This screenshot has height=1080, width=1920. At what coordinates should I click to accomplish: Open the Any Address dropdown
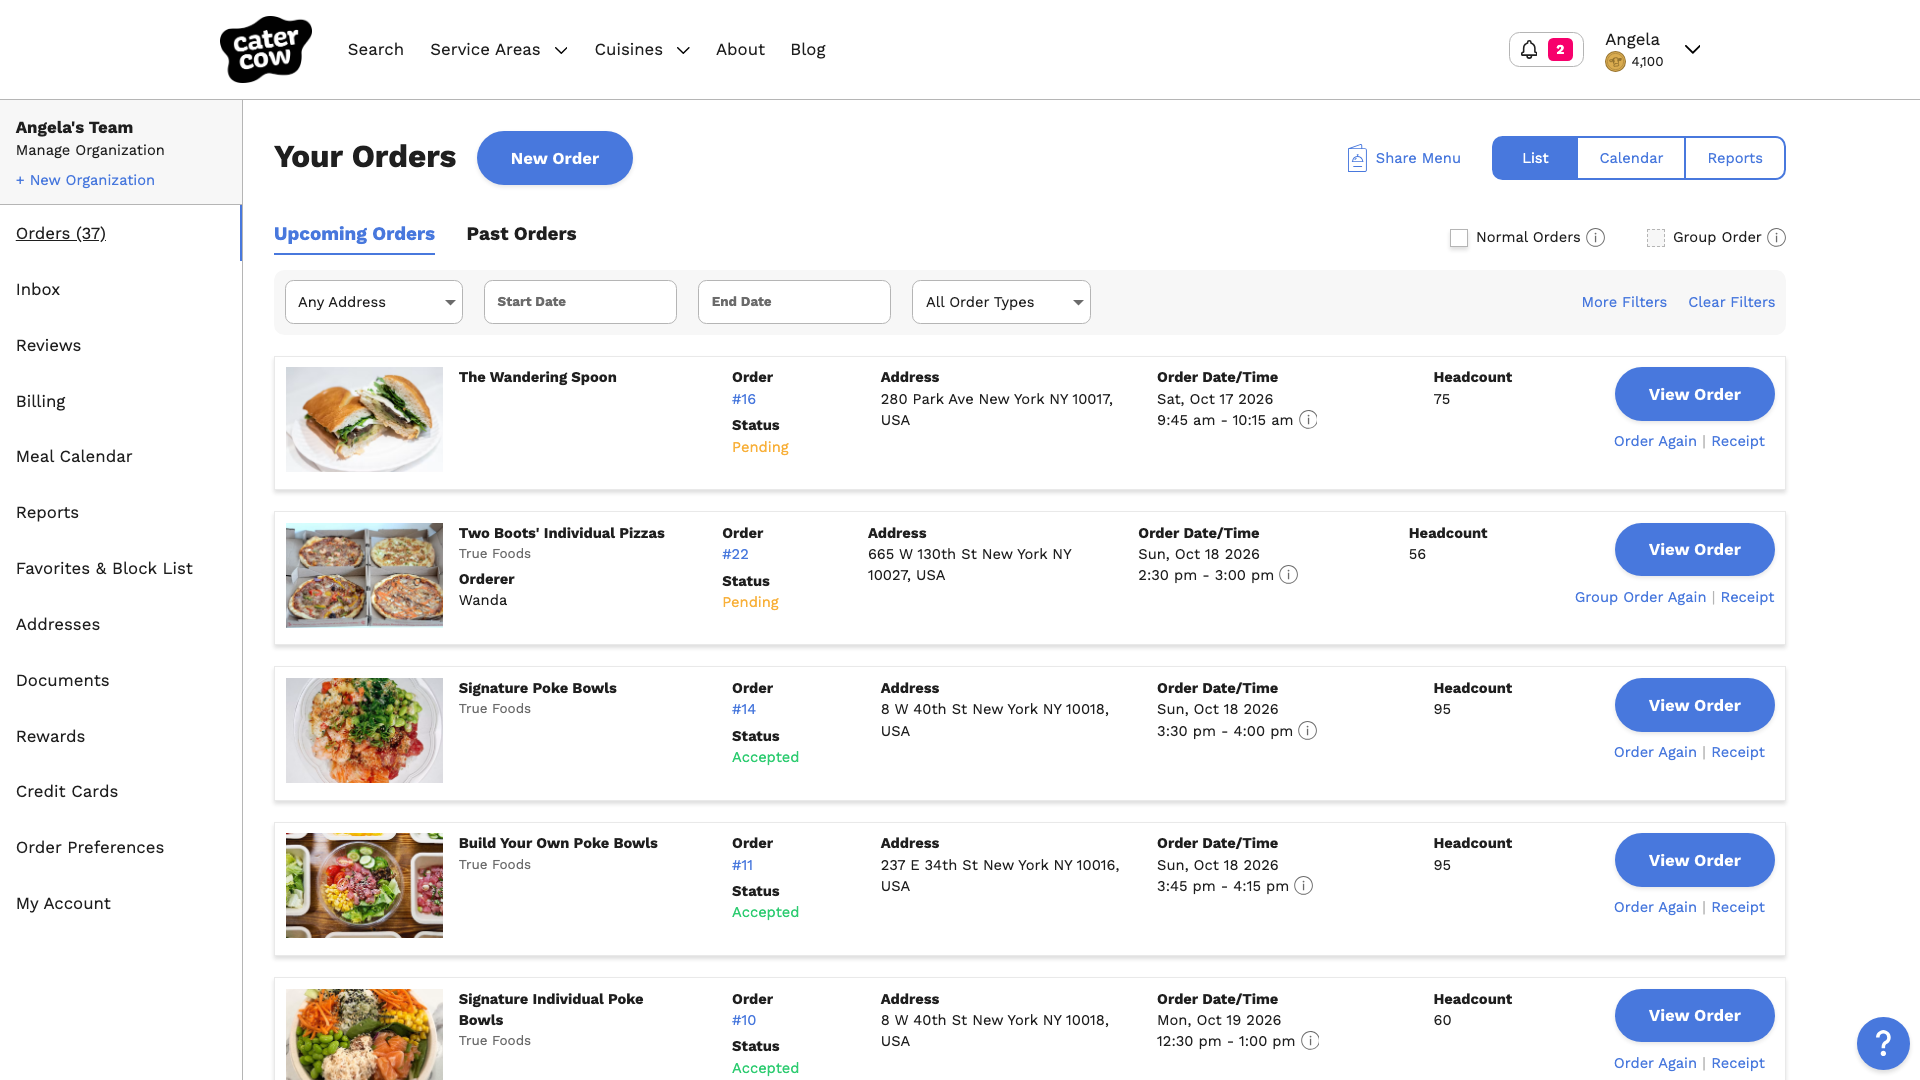point(374,302)
